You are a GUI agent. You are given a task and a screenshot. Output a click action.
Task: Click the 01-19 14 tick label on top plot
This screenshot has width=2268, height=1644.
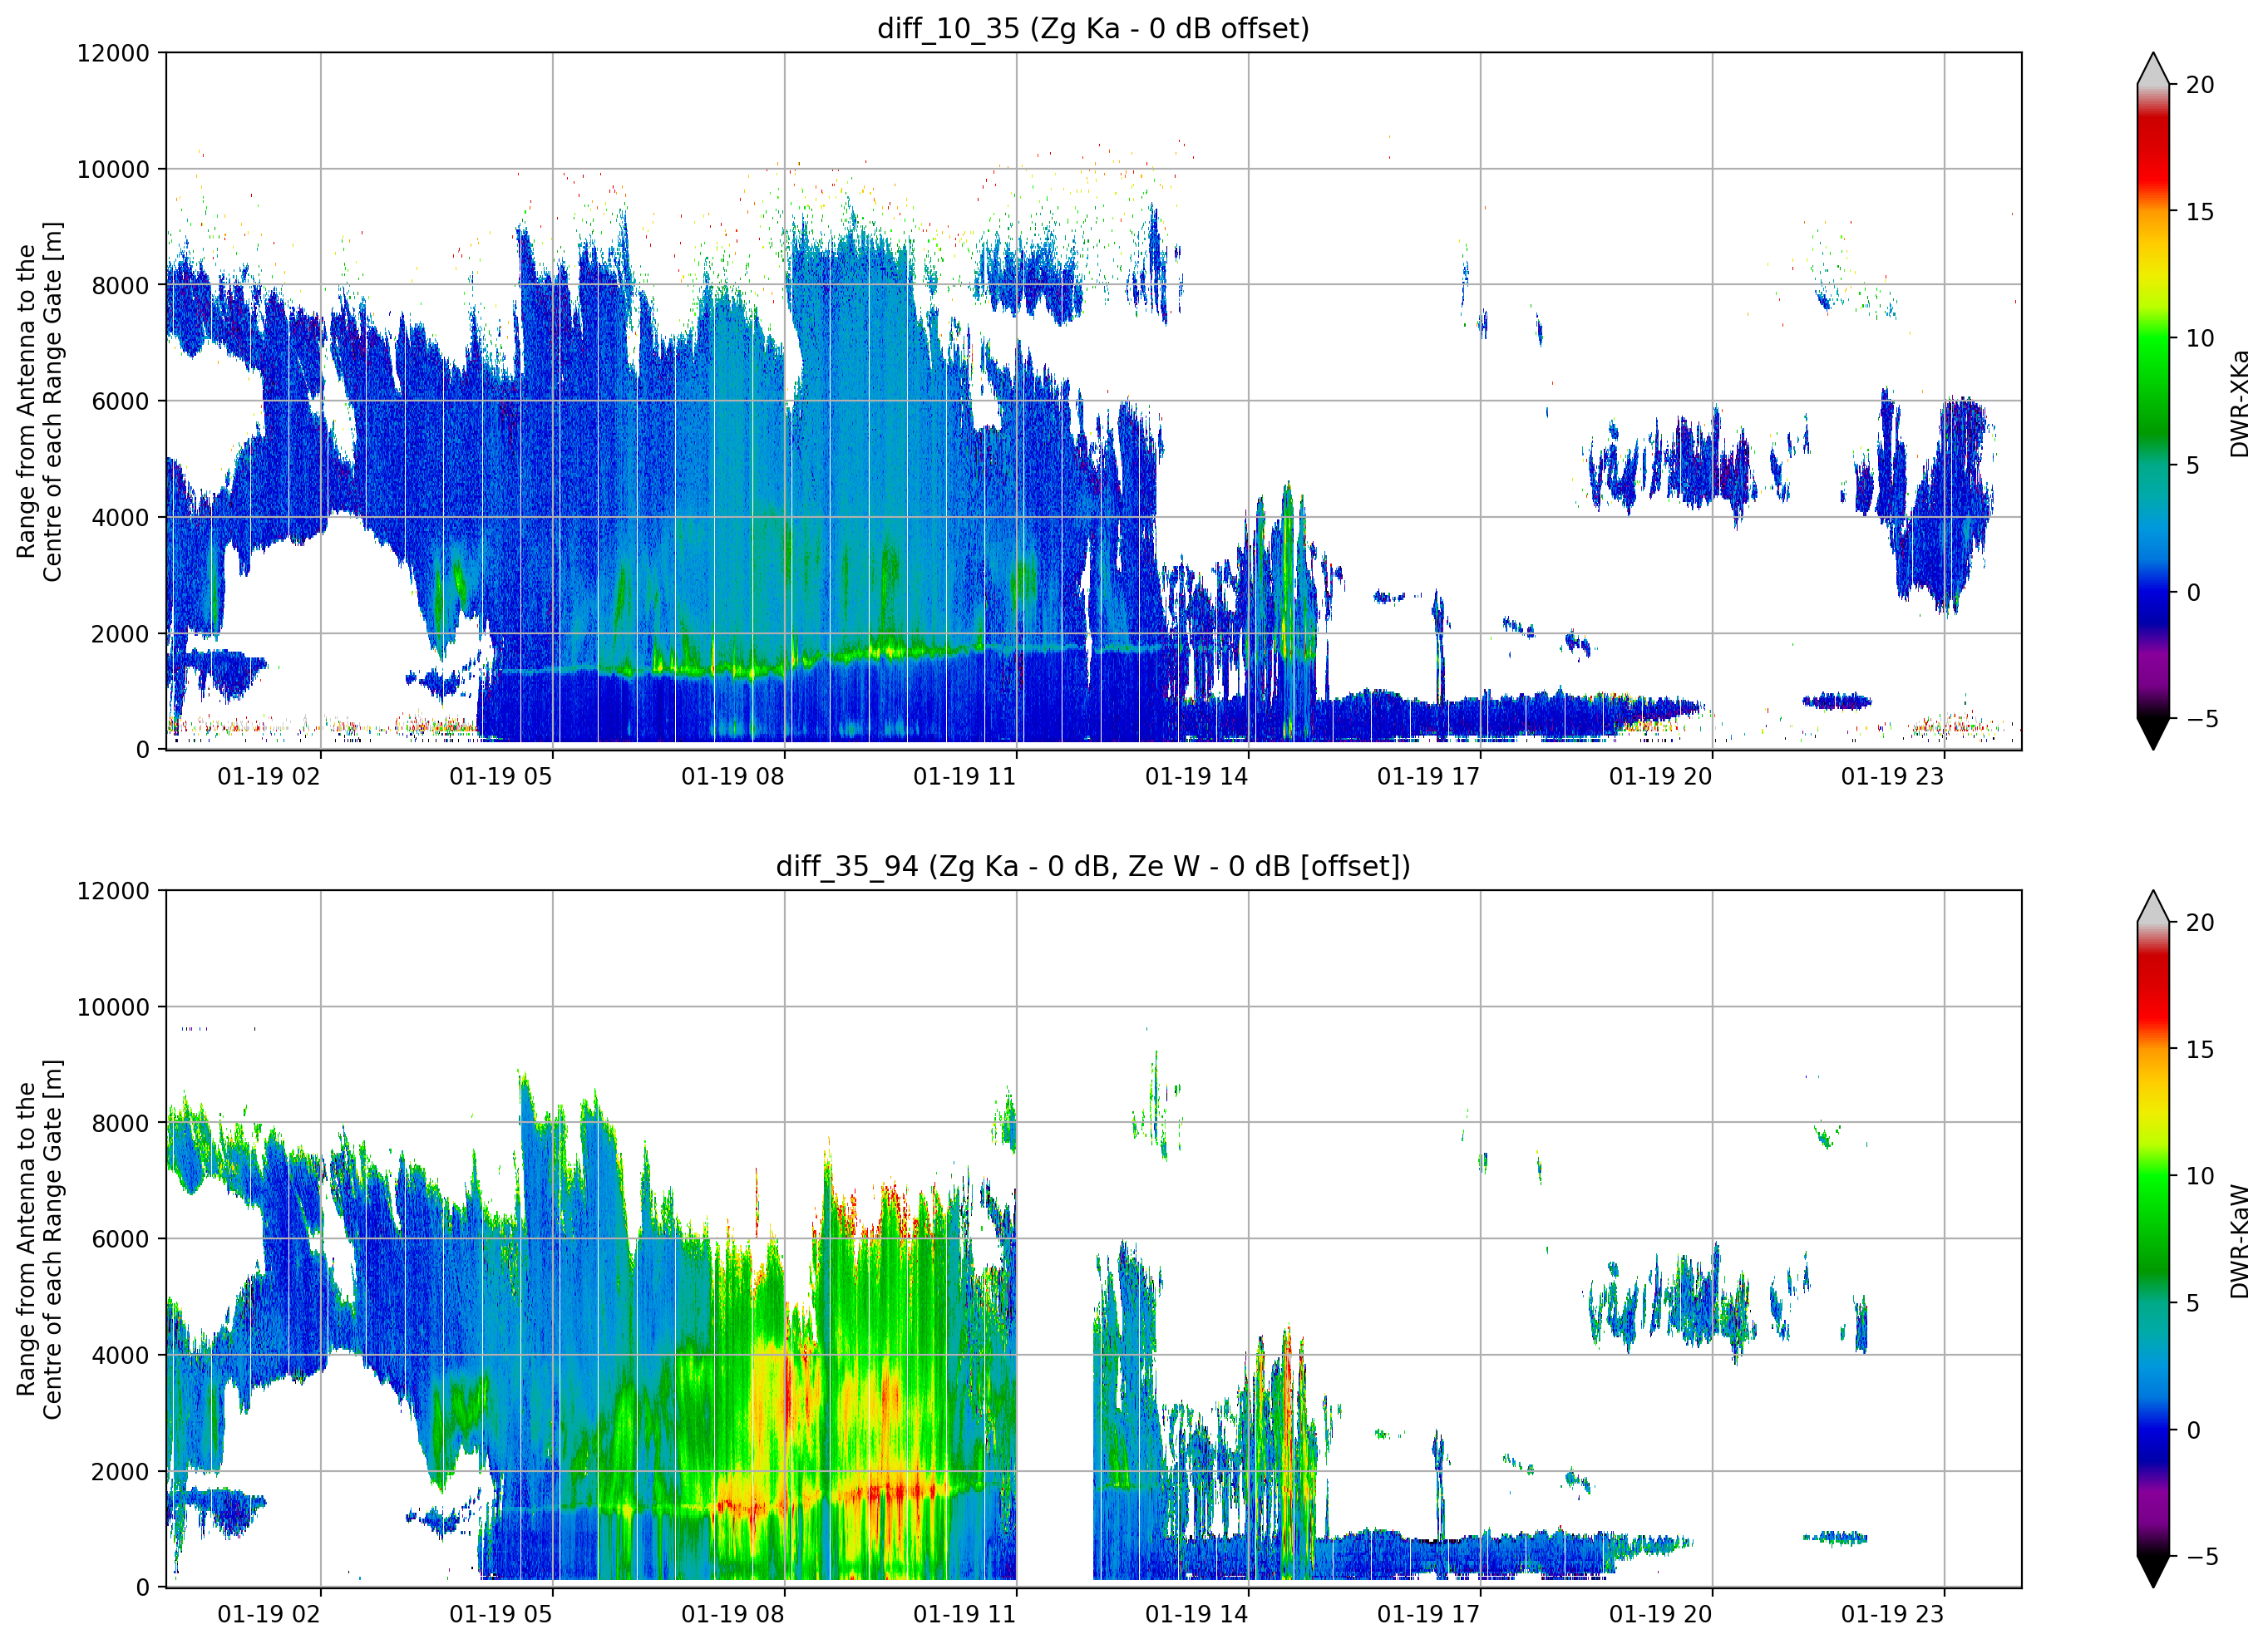click(1197, 777)
